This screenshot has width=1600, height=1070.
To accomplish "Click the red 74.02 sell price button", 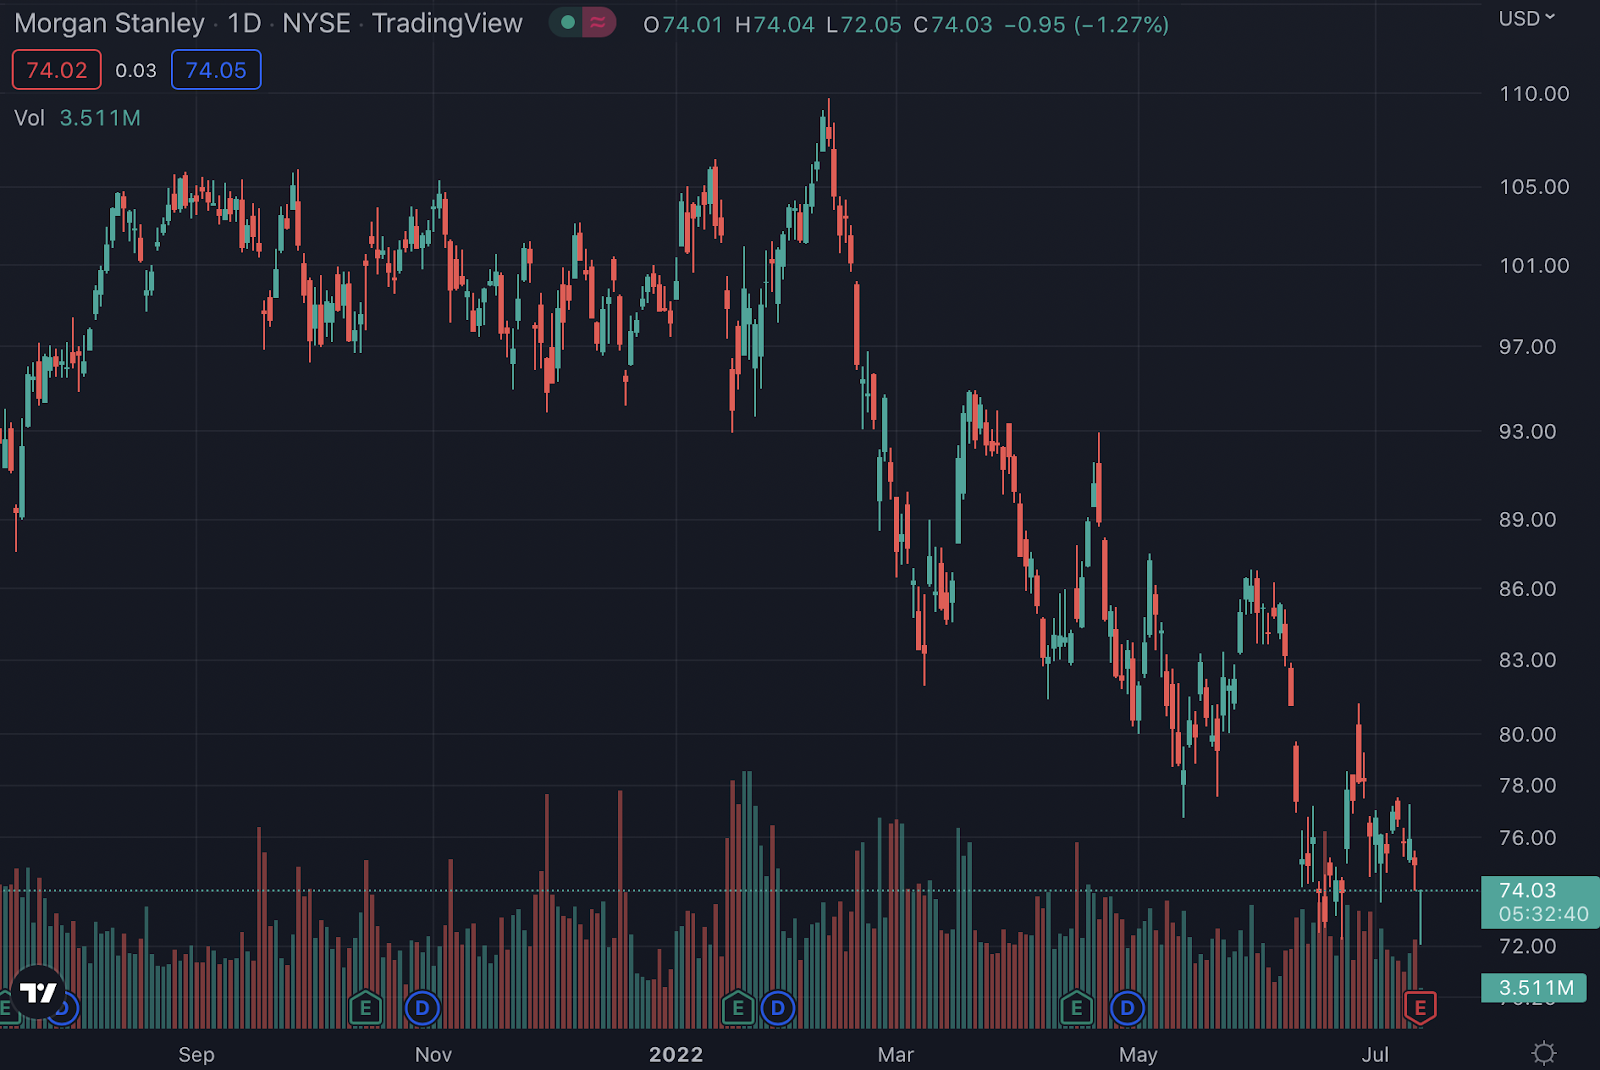I will 57,70.
